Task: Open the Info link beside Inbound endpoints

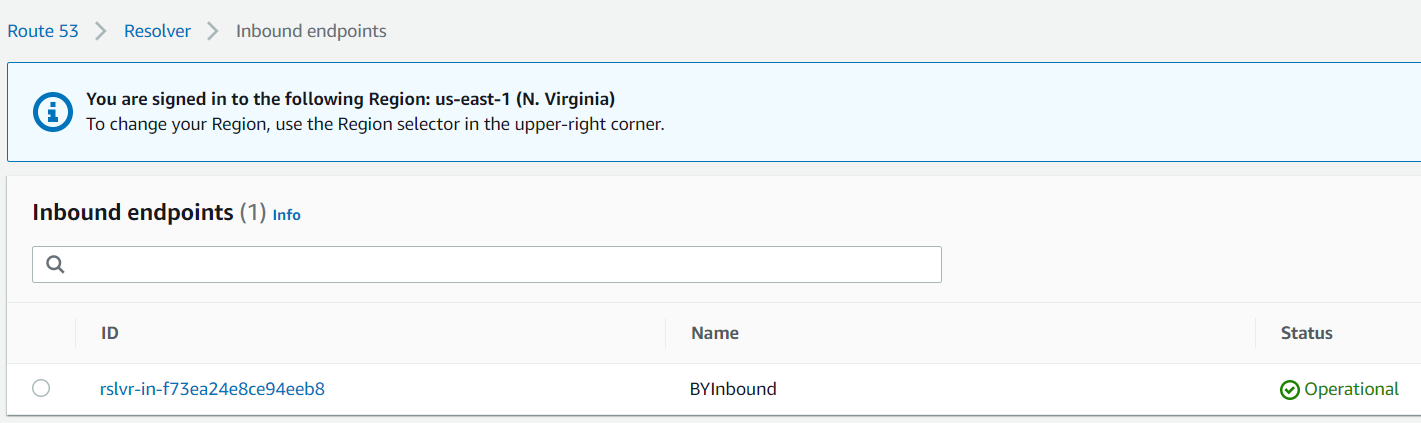Action: pyautogui.click(x=287, y=215)
